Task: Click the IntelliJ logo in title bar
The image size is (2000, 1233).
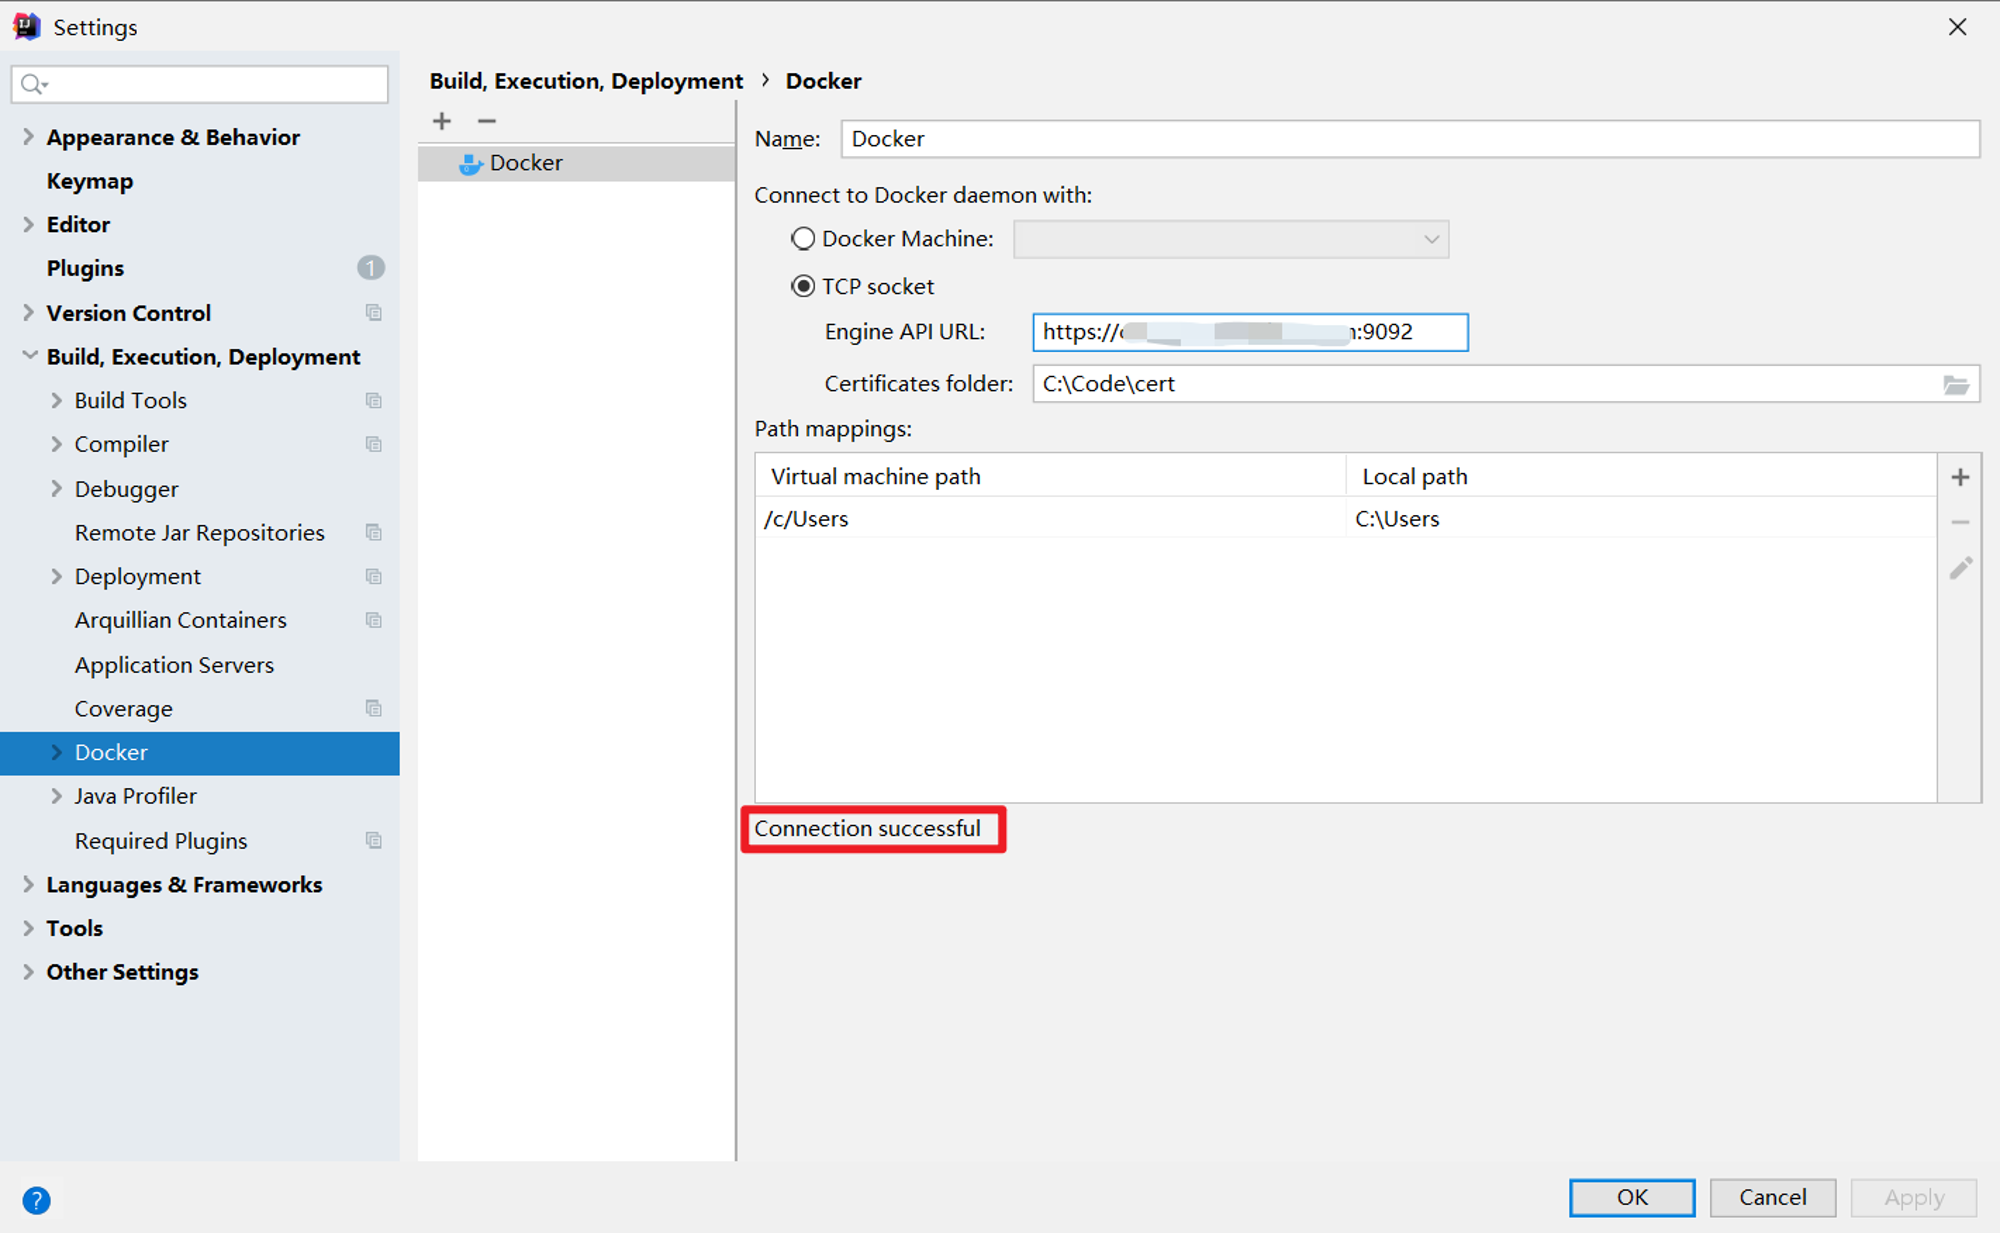Action: [x=27, y=27]
